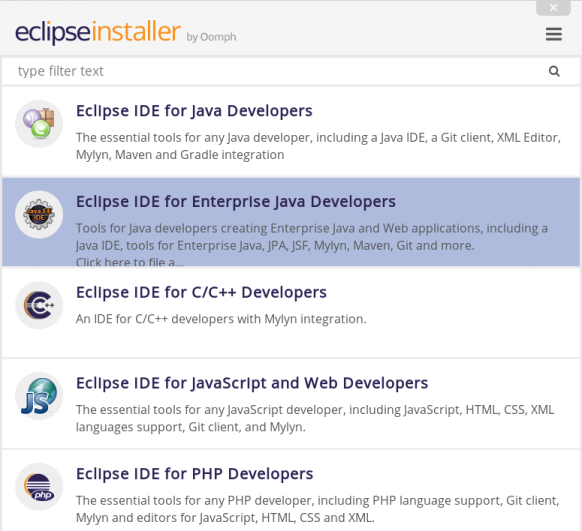
Task: Click the JavaScript developer description text
Action: pos(315,418)
